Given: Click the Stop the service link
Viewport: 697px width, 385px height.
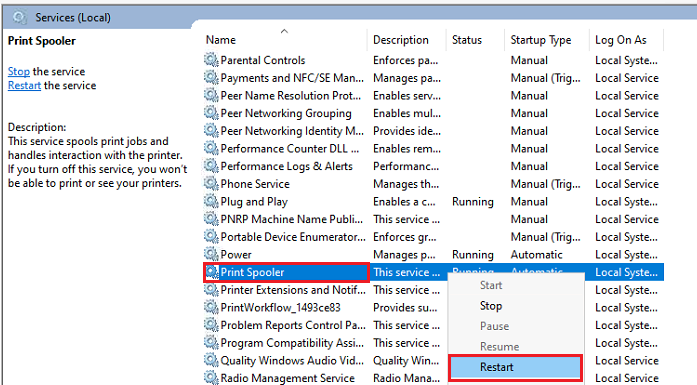Looking at the screenshot, I should tap(19, 72).
